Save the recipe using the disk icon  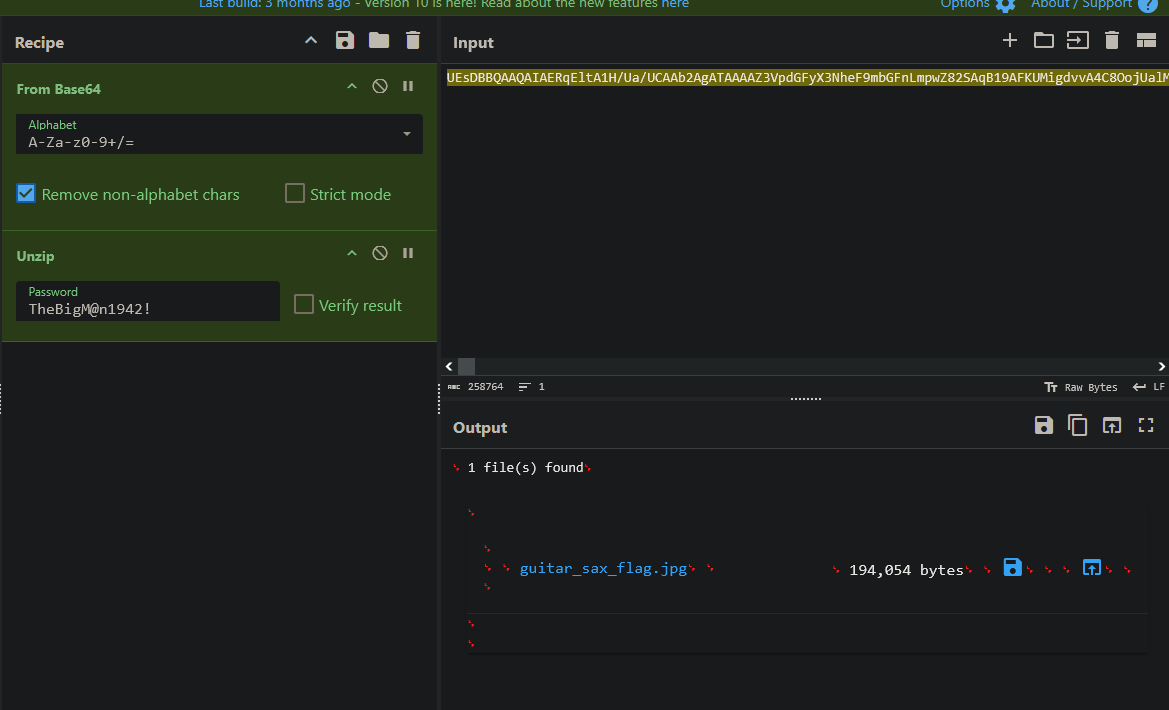[345, 41]
